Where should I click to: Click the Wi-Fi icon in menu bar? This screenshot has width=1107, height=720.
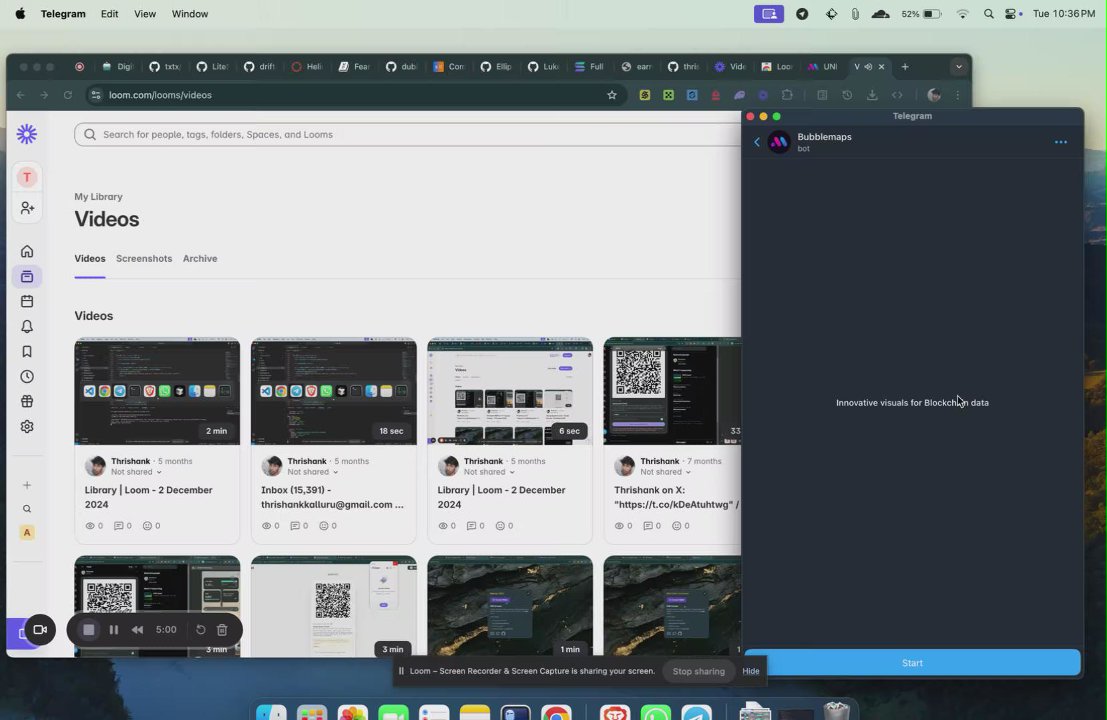962,14
